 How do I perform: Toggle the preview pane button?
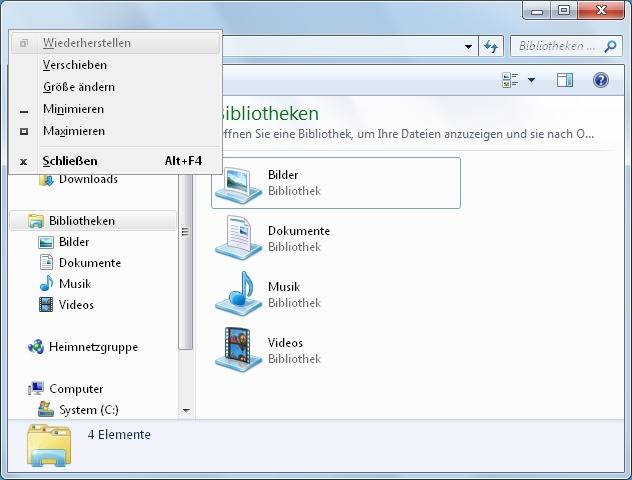click(x=565, y=80)
